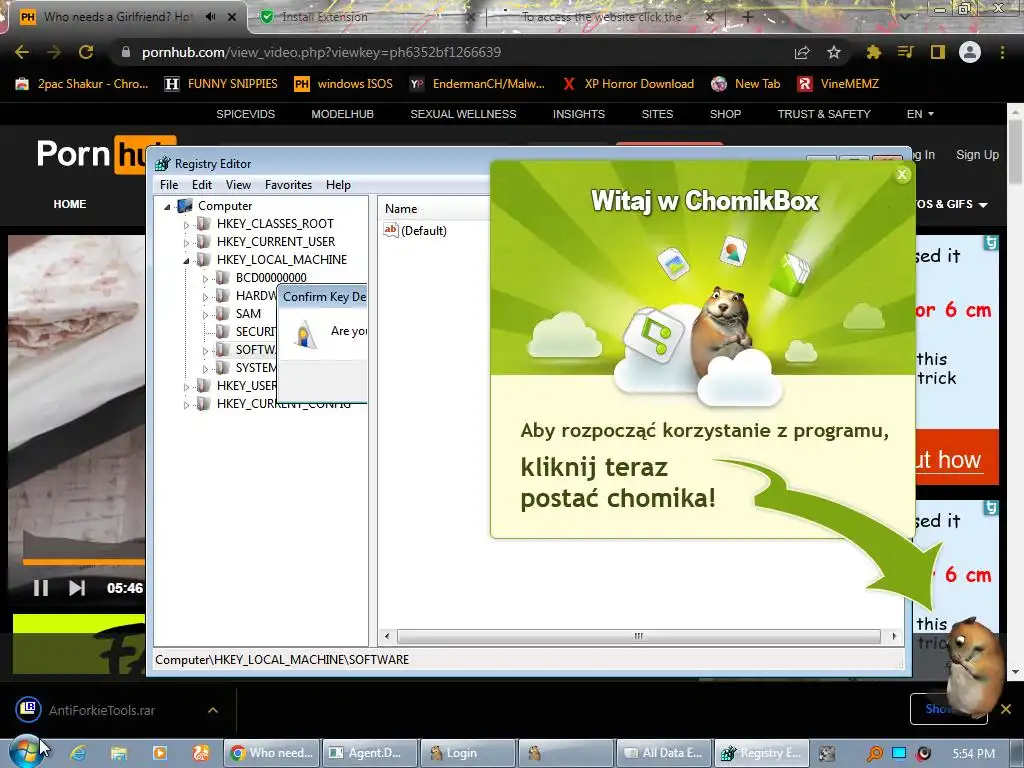Open a new tab with the plus button
Viewport: 1024px width, 768px height.
[748, 17]
